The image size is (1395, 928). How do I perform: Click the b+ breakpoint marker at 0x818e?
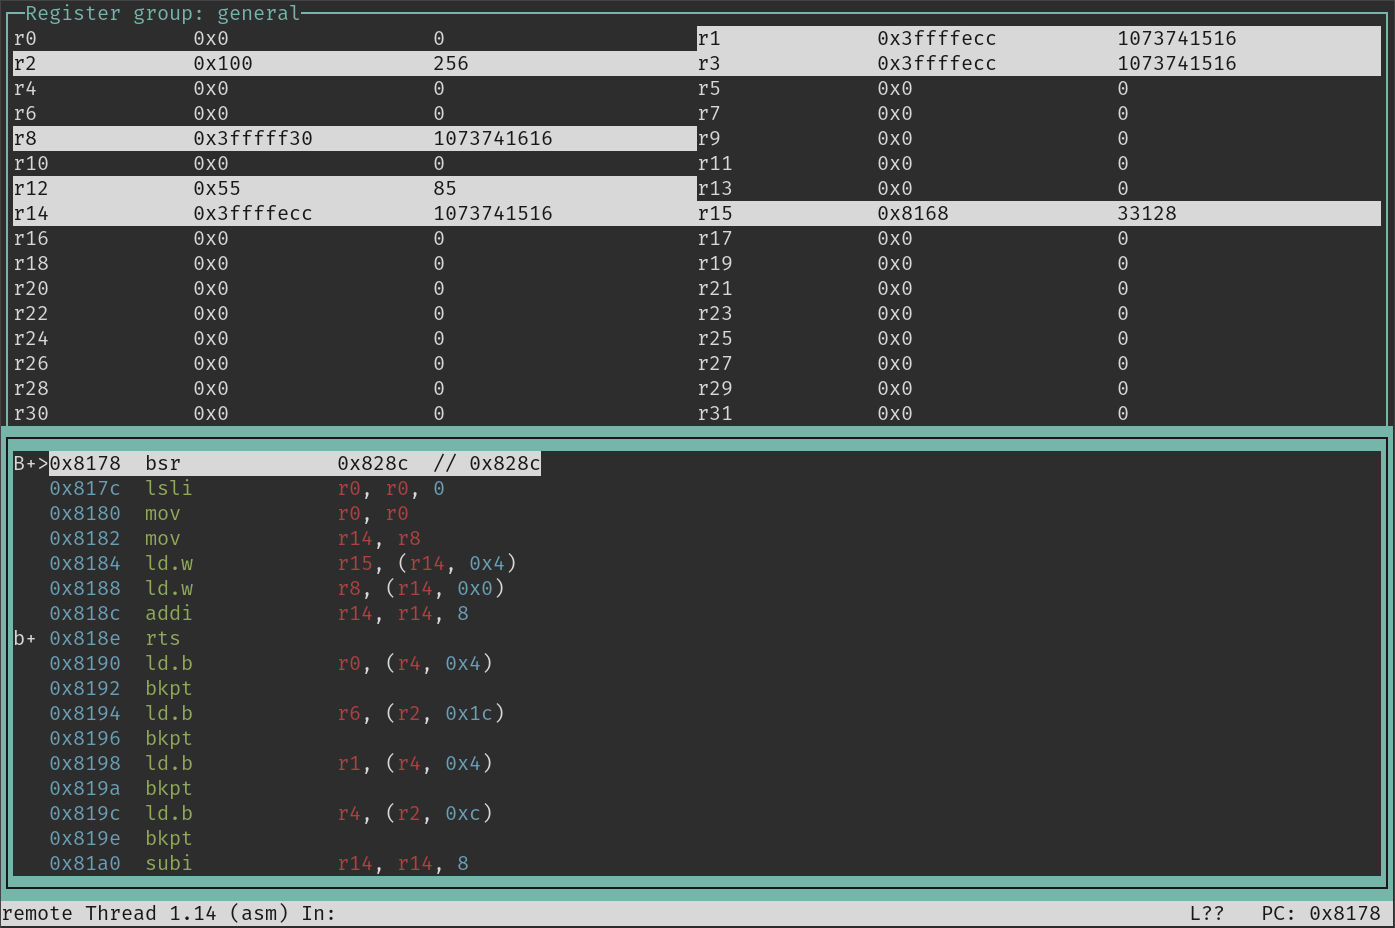pyautogui.click(x=25, y=638)
